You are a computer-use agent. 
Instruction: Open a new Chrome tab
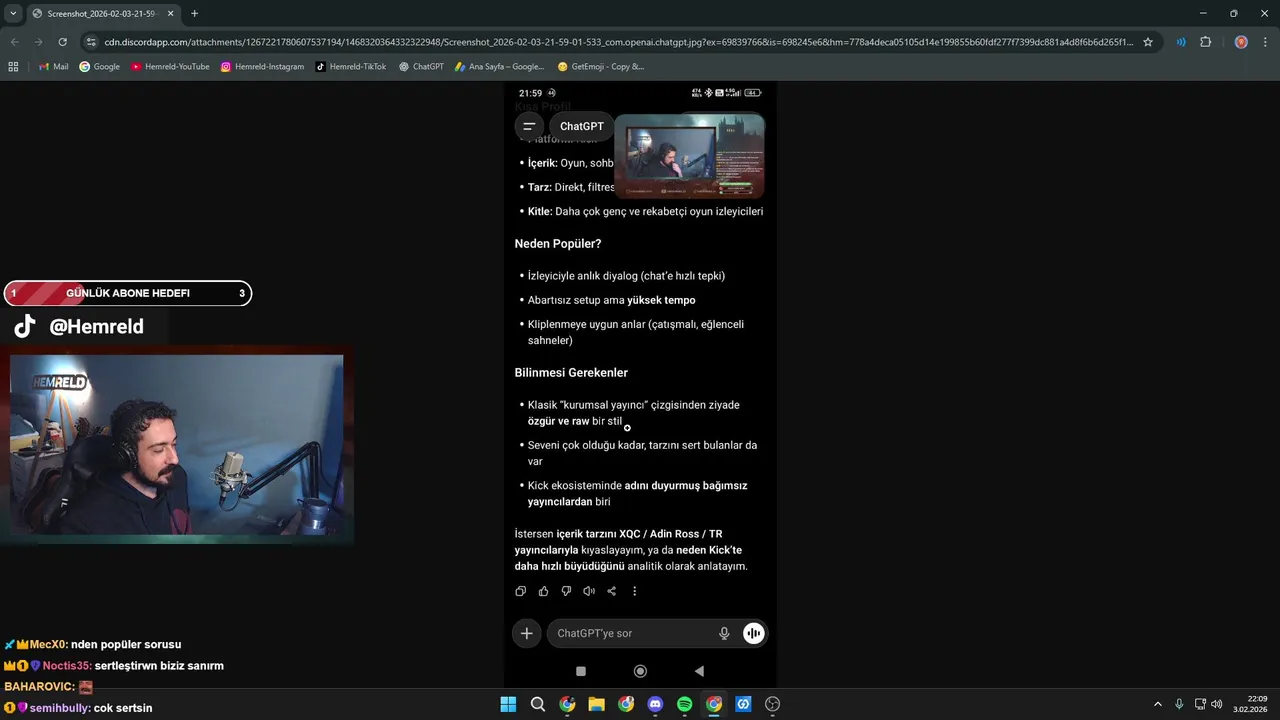tap(194, 14)
